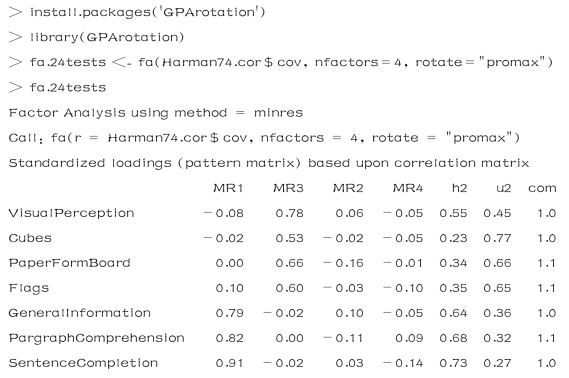Click SentenceCompletion's 0.91 MR1 loading value
Viewport: 569px width, 378px height.
[229, 363]
